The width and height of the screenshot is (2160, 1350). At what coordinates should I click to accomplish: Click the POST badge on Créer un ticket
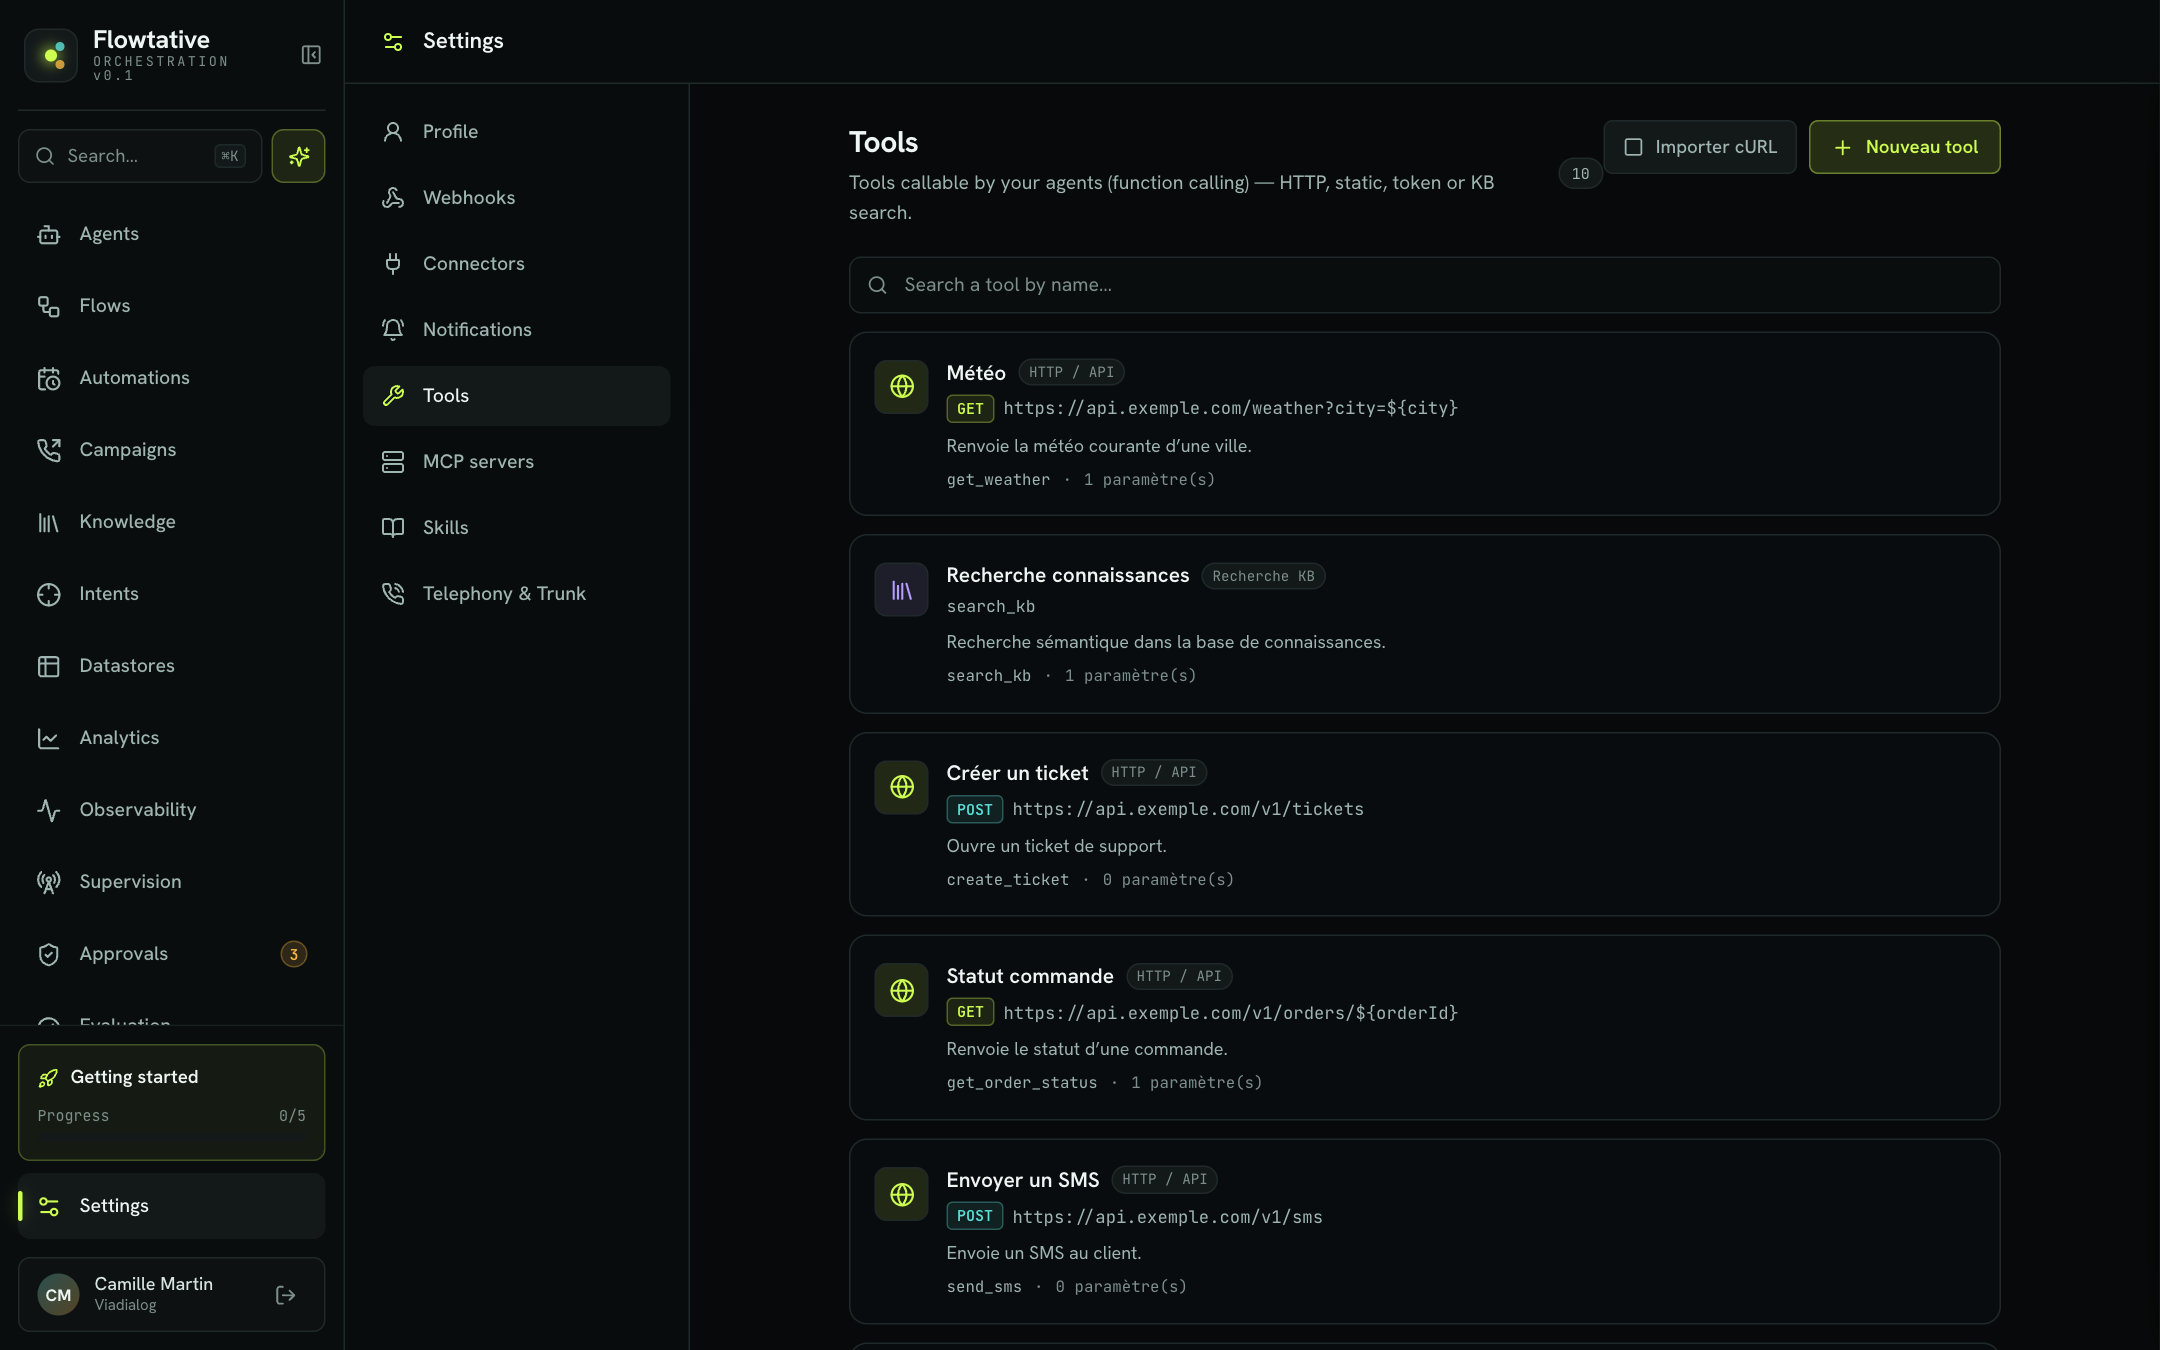[x=975, y=810]
